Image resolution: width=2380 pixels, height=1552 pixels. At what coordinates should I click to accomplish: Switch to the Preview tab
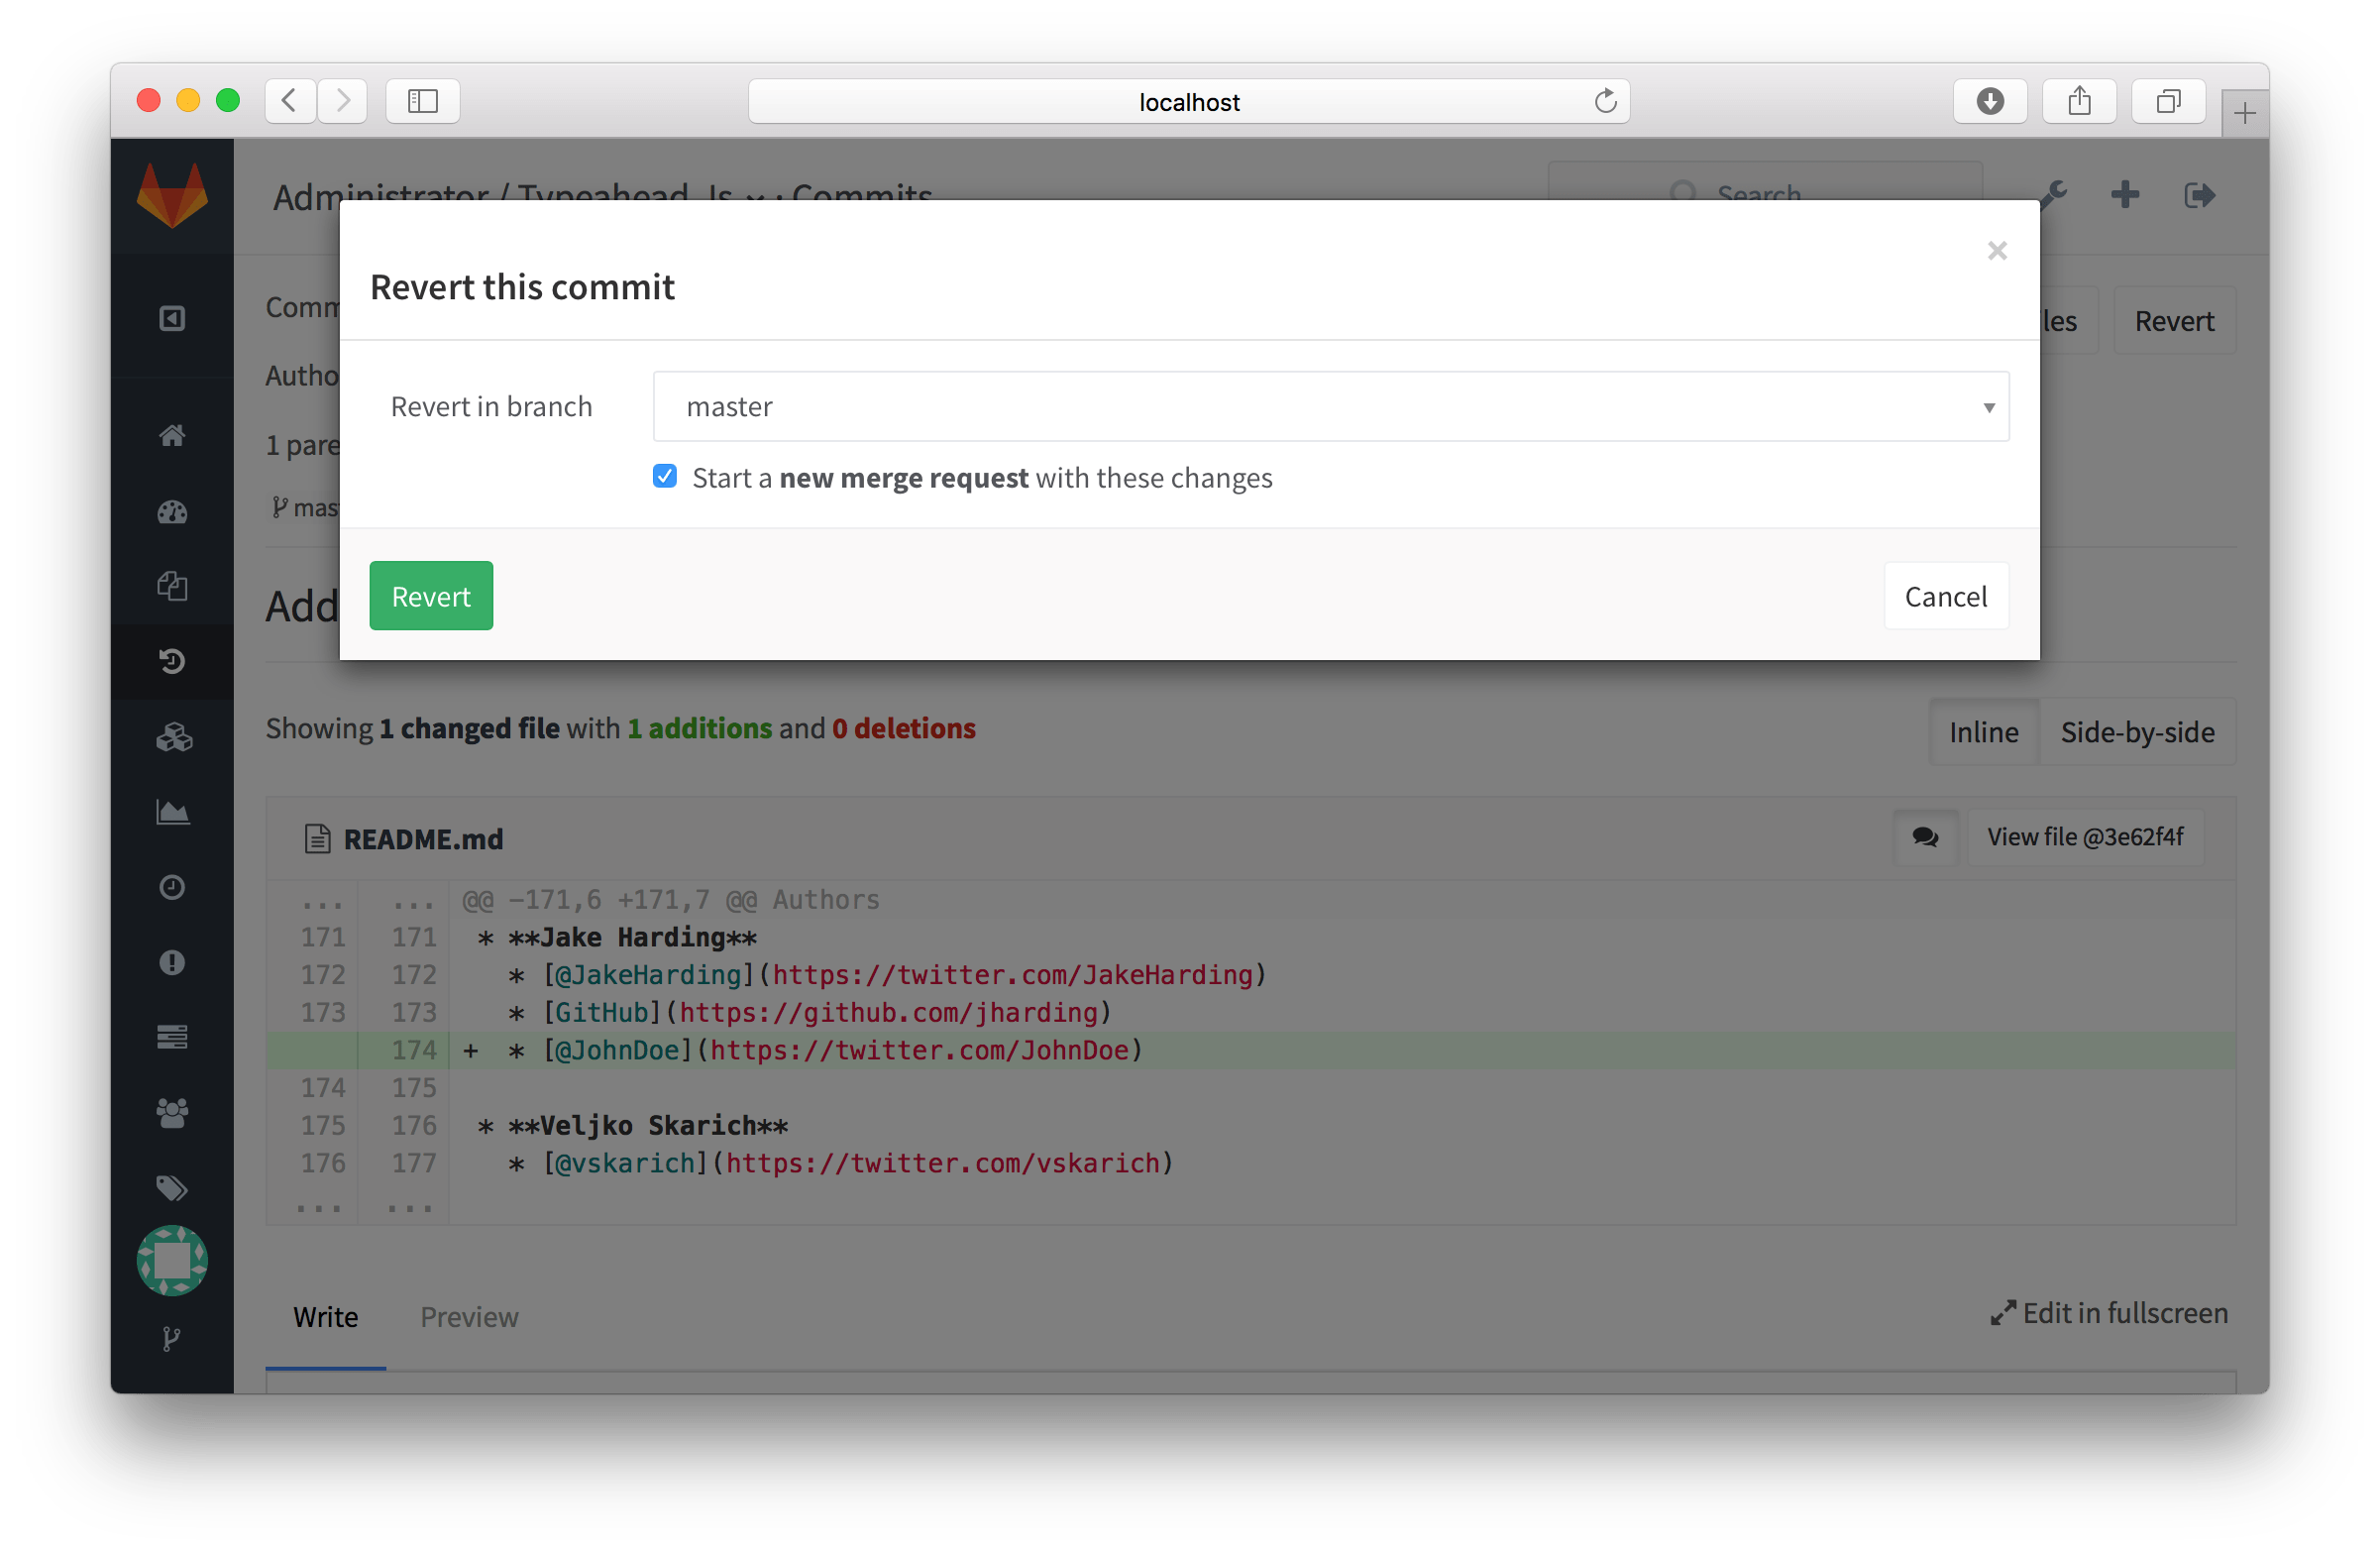tap(469, 1317)
